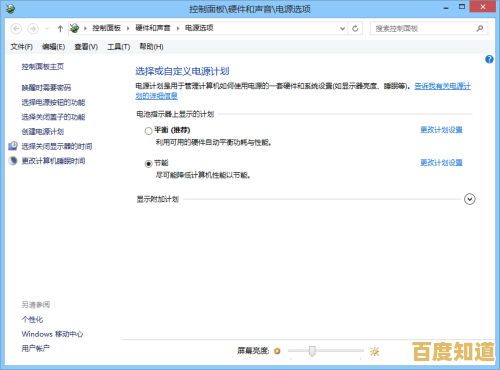Open link about power plan details
Image resolution: width=500 pixels, height=370 pixels.
point(443,86)
